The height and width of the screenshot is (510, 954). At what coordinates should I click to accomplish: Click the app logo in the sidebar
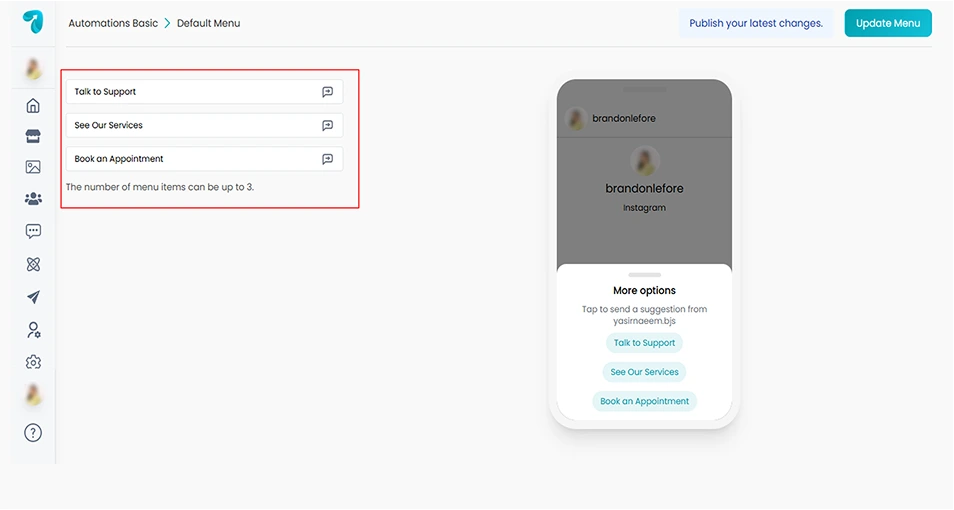(x=33, y=23)
